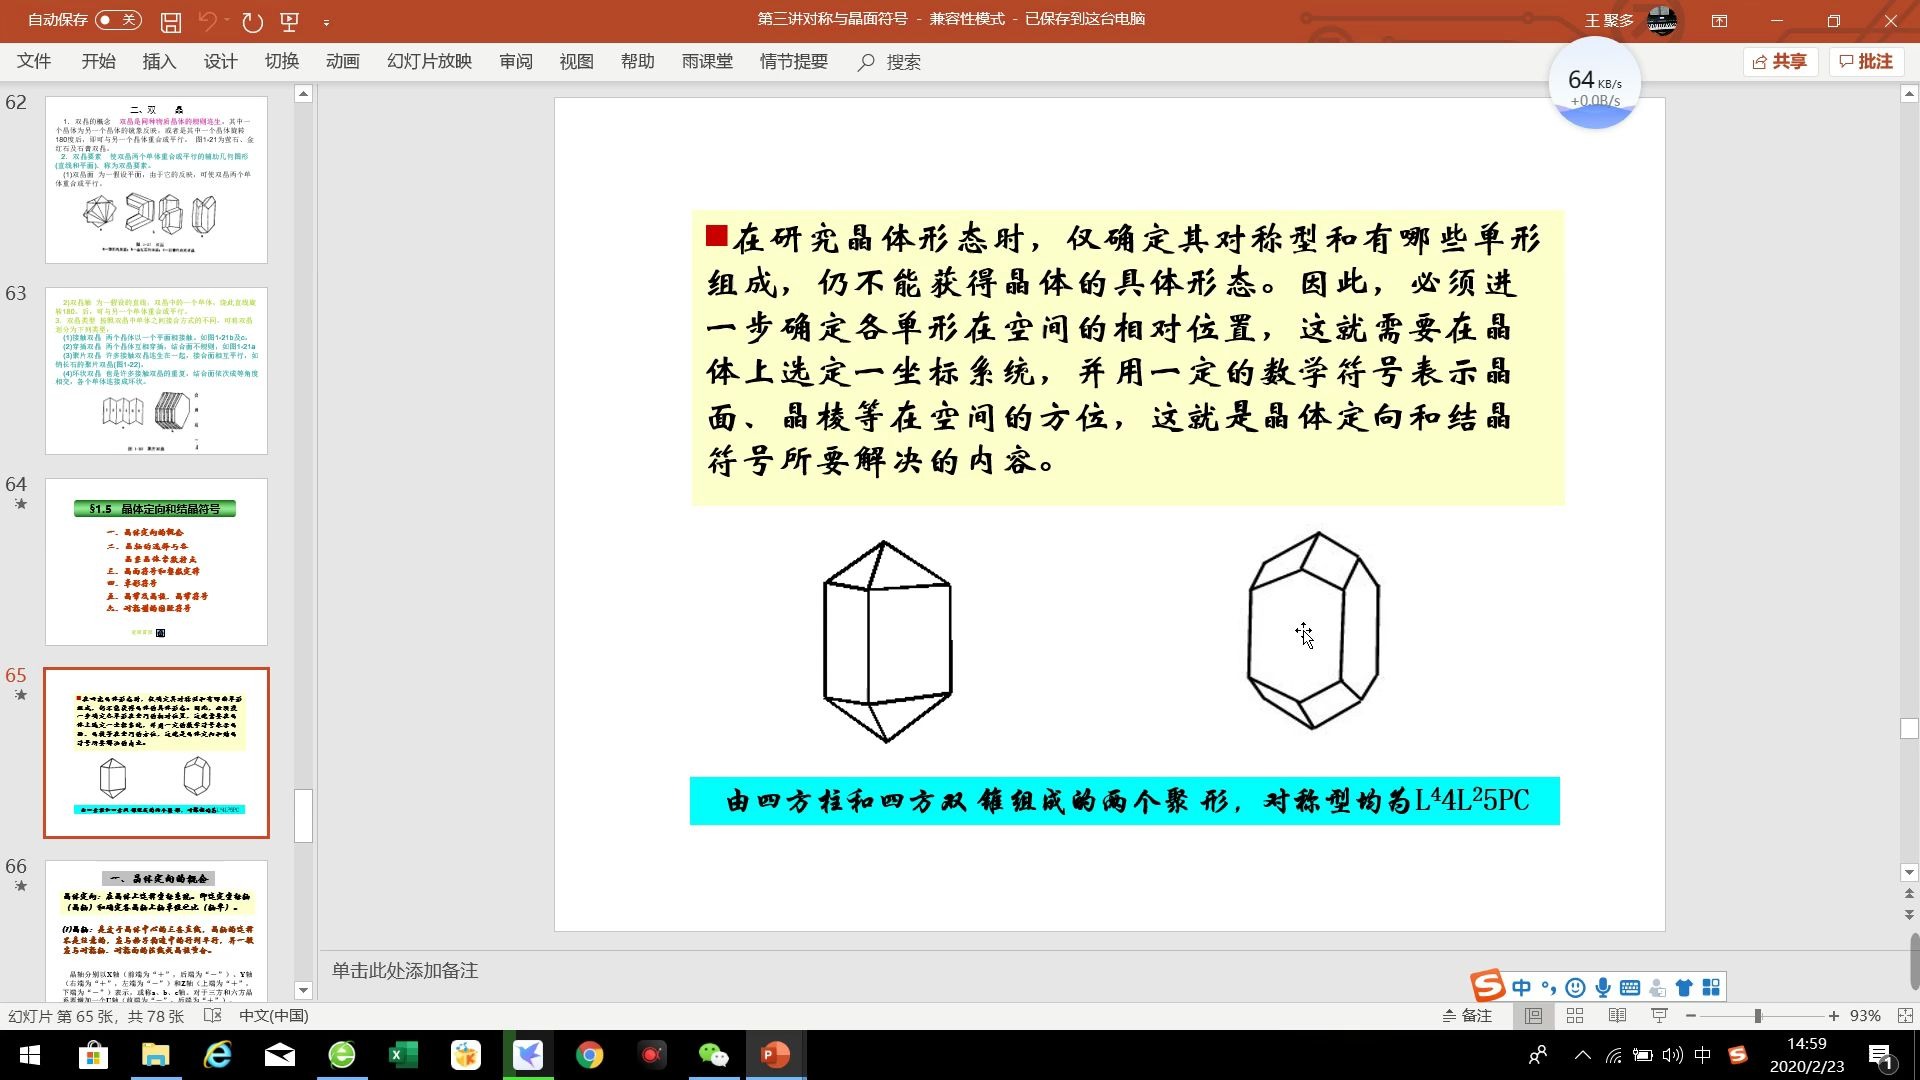Switch to the 插入 ribbon tab
Image resolution: width=1920 pixels, height=1080 pixels.
[159, 62]
